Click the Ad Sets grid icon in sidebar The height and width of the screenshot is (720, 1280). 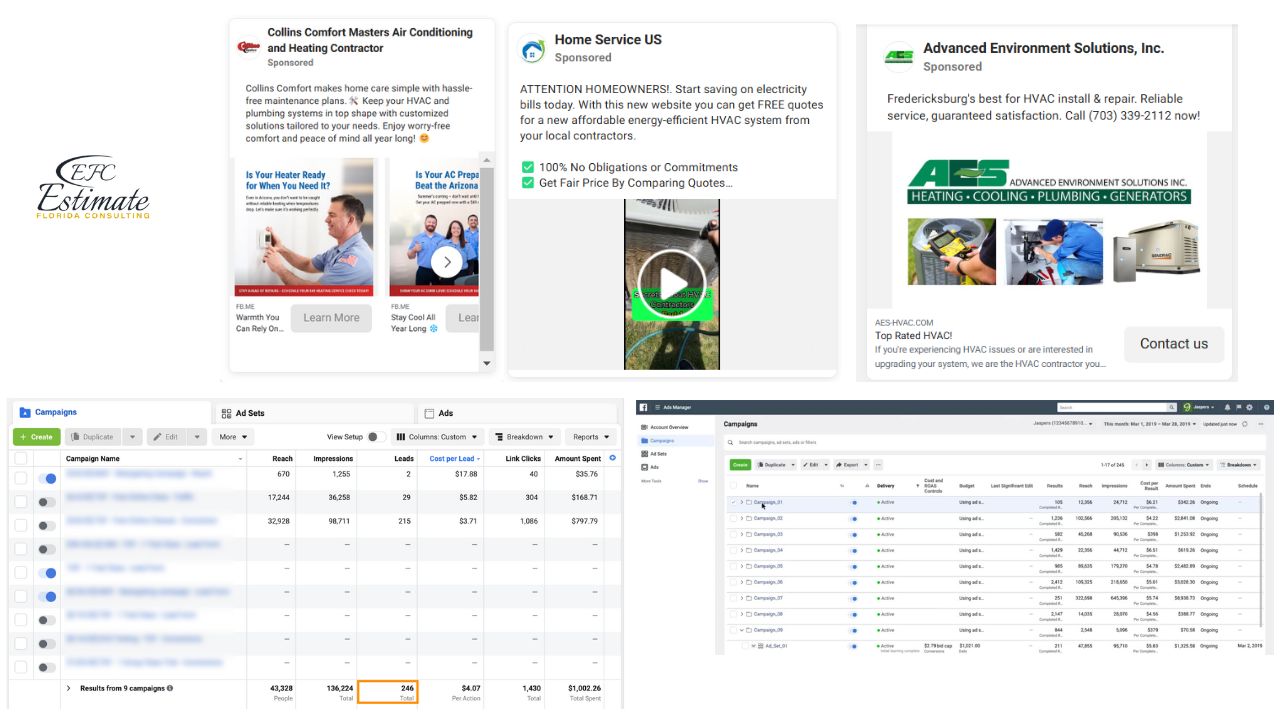(644, 454)
